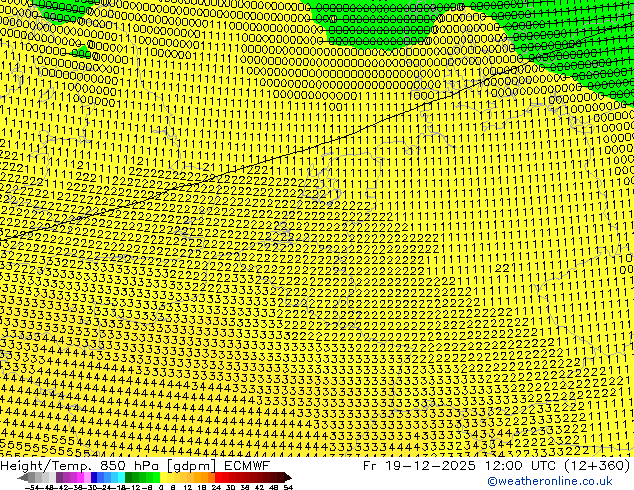Select the bright red legend swatch at 24
This screenshot has width=634, height=490.
tap(218, 477)
